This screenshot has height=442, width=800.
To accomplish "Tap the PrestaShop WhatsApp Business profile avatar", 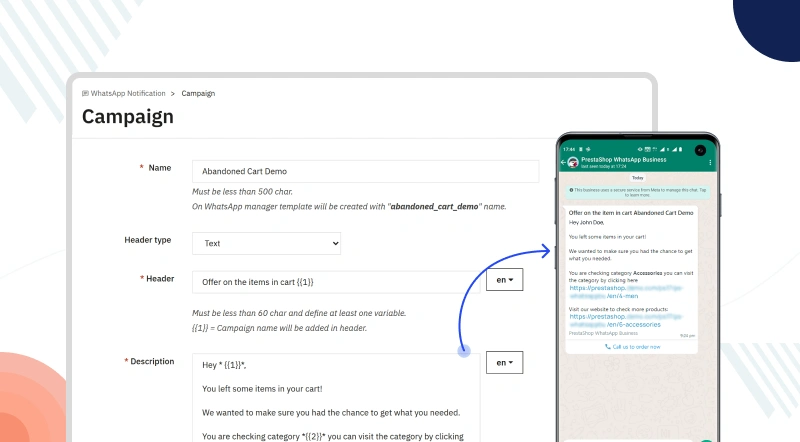I will (x=573, y=160).
